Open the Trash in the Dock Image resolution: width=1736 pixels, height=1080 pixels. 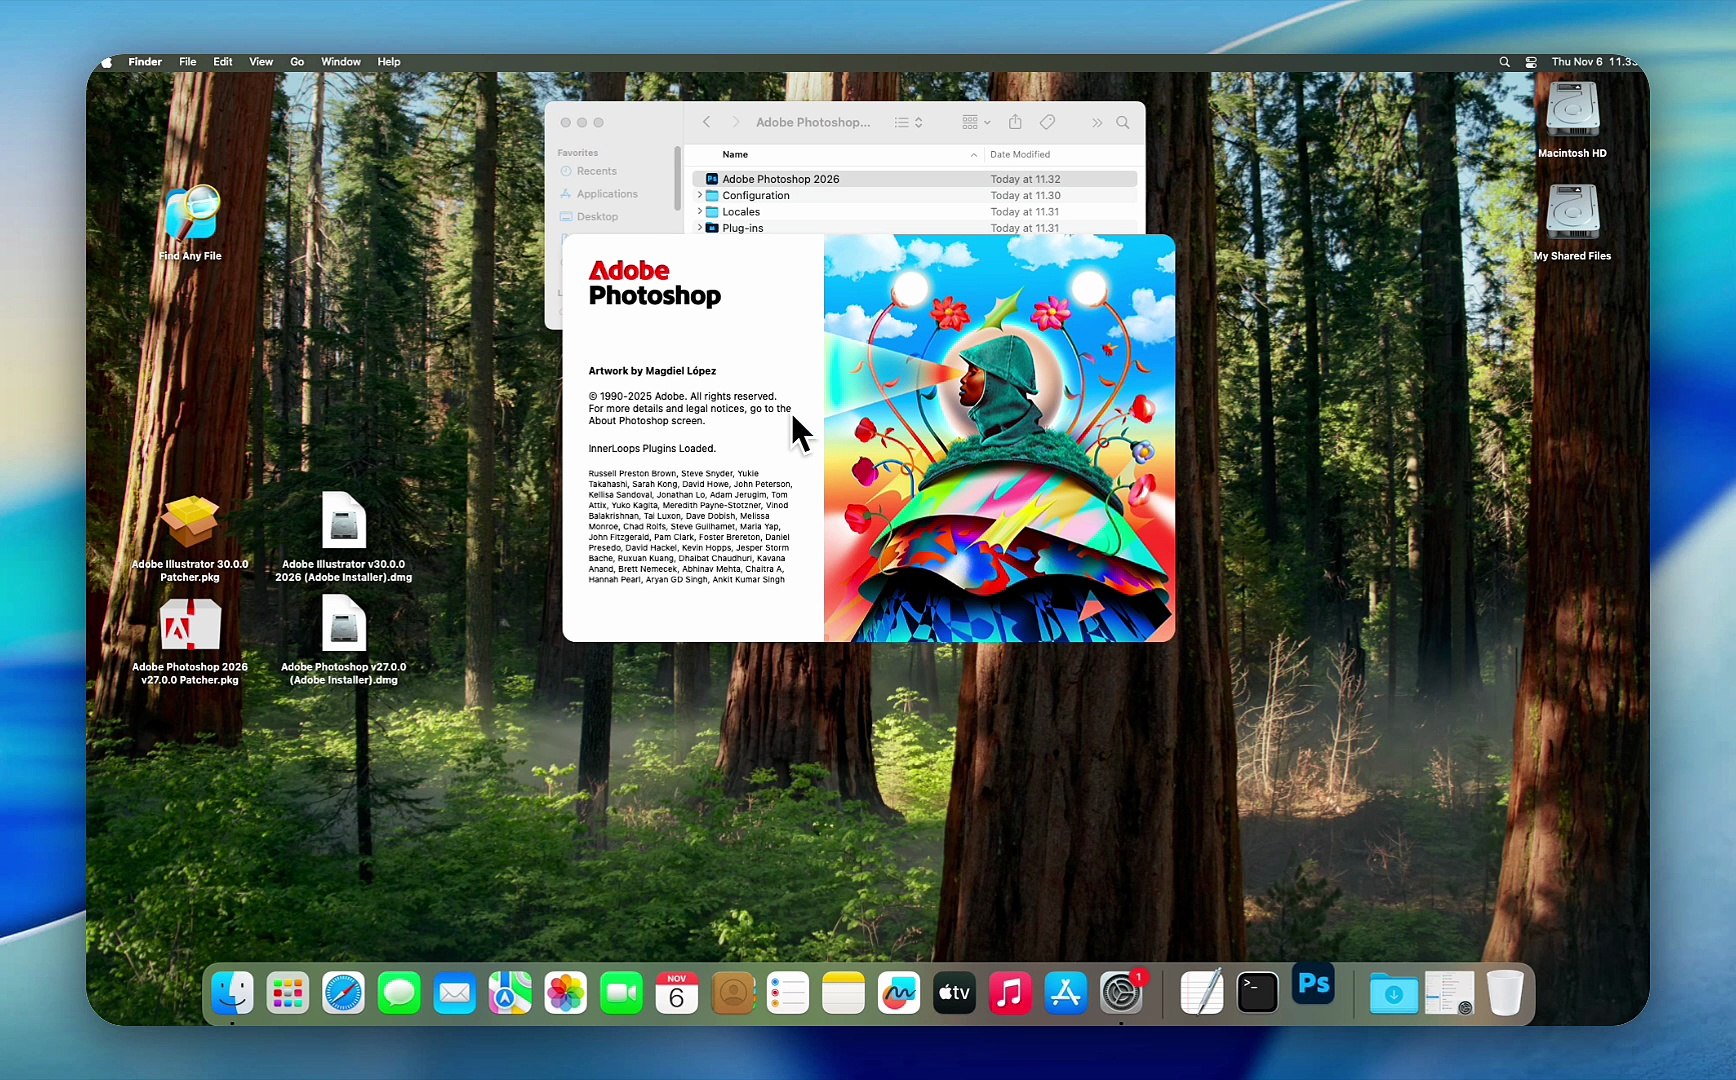point(1505,993)
